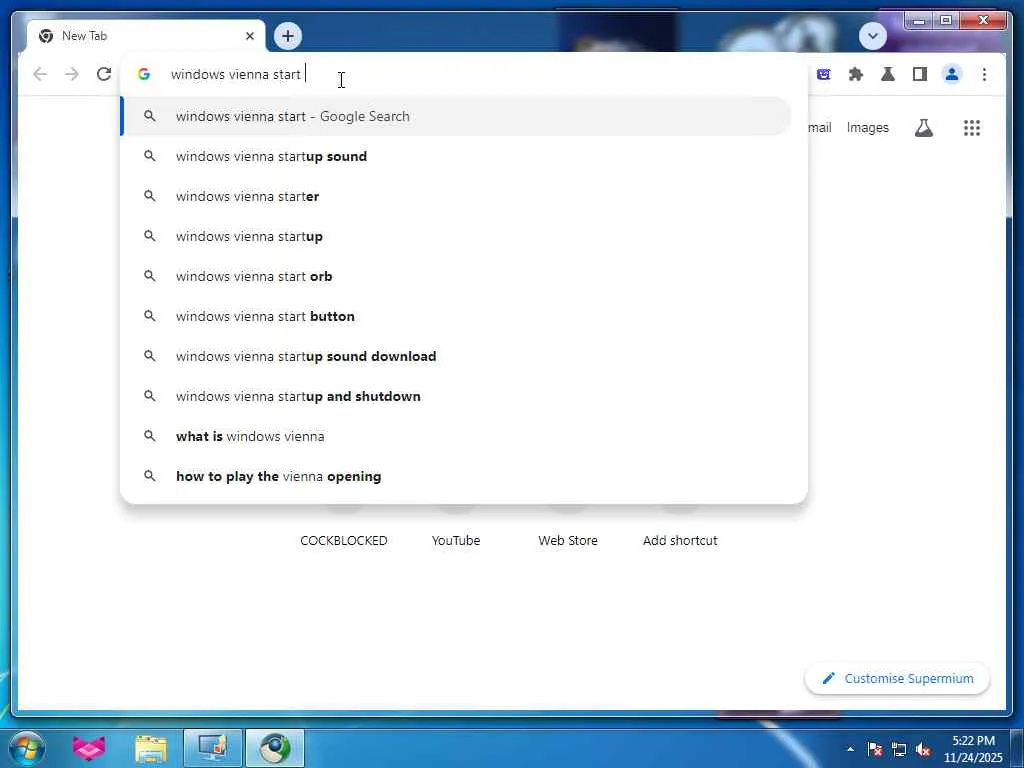Open the COCKBLOCKED shortcut

pos(344,541)
